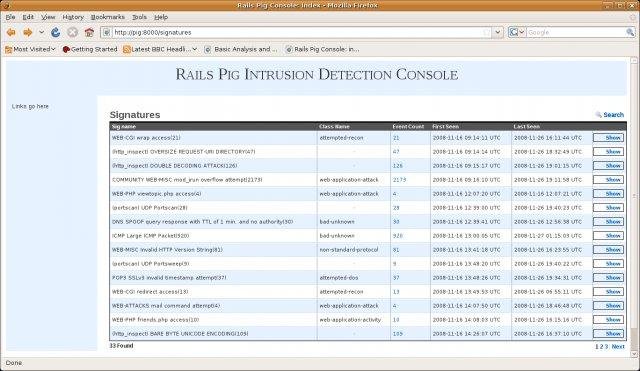Reload the page with the refresh icon
The image size is (640, 371).
[x=56, y=32]
